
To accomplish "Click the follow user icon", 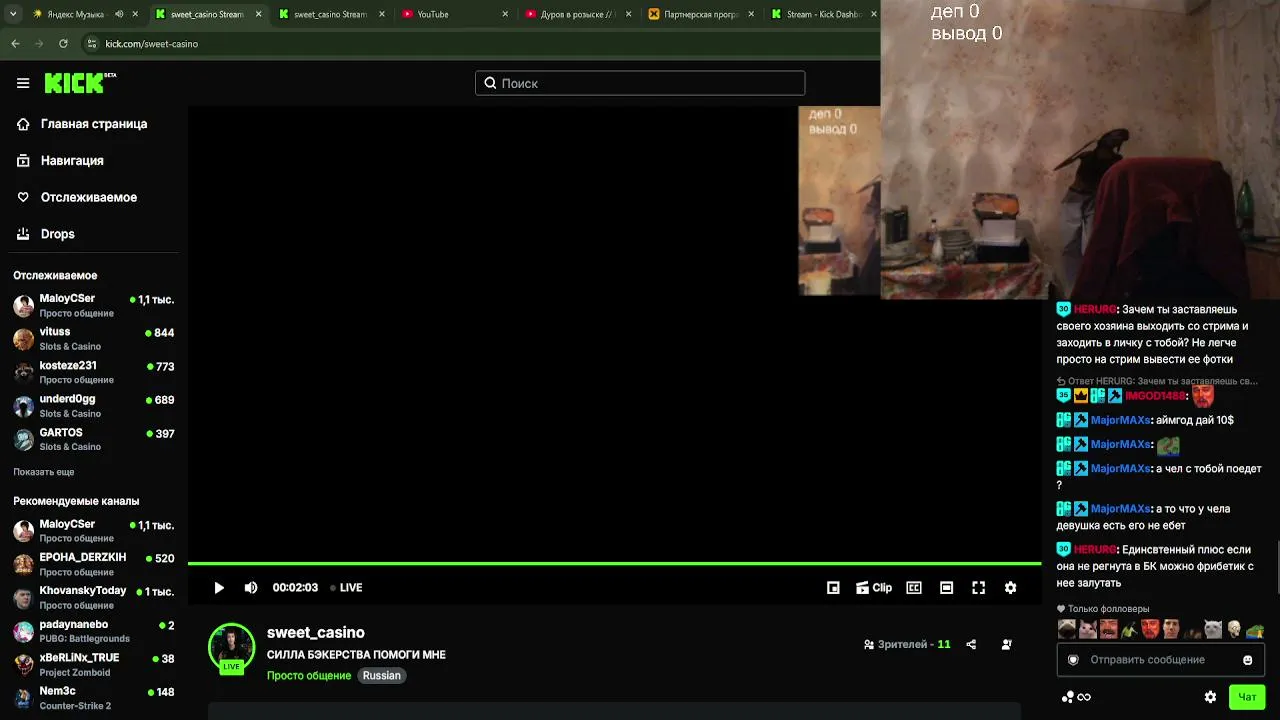I will [x=1007, y=645].
